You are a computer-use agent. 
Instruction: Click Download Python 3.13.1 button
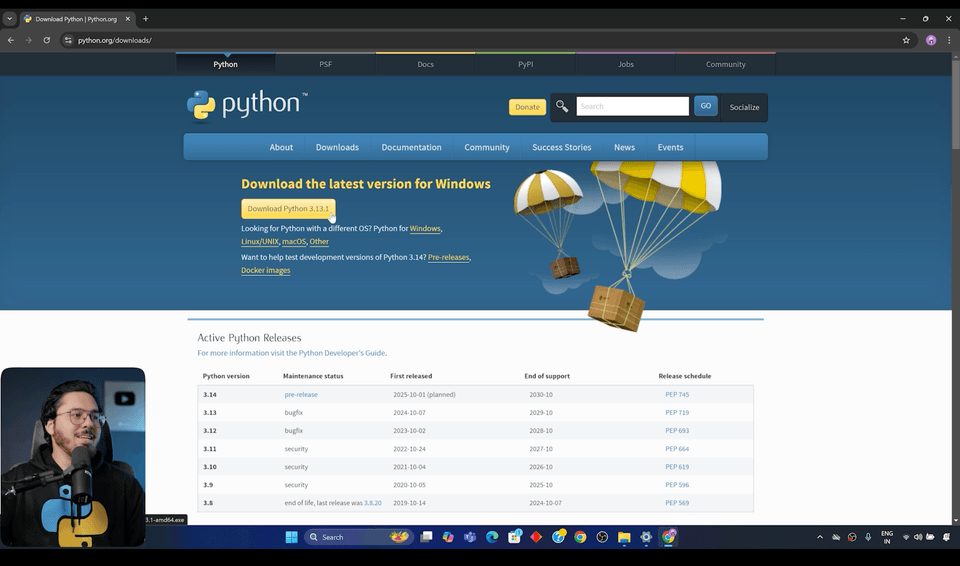tap(288, 208)
